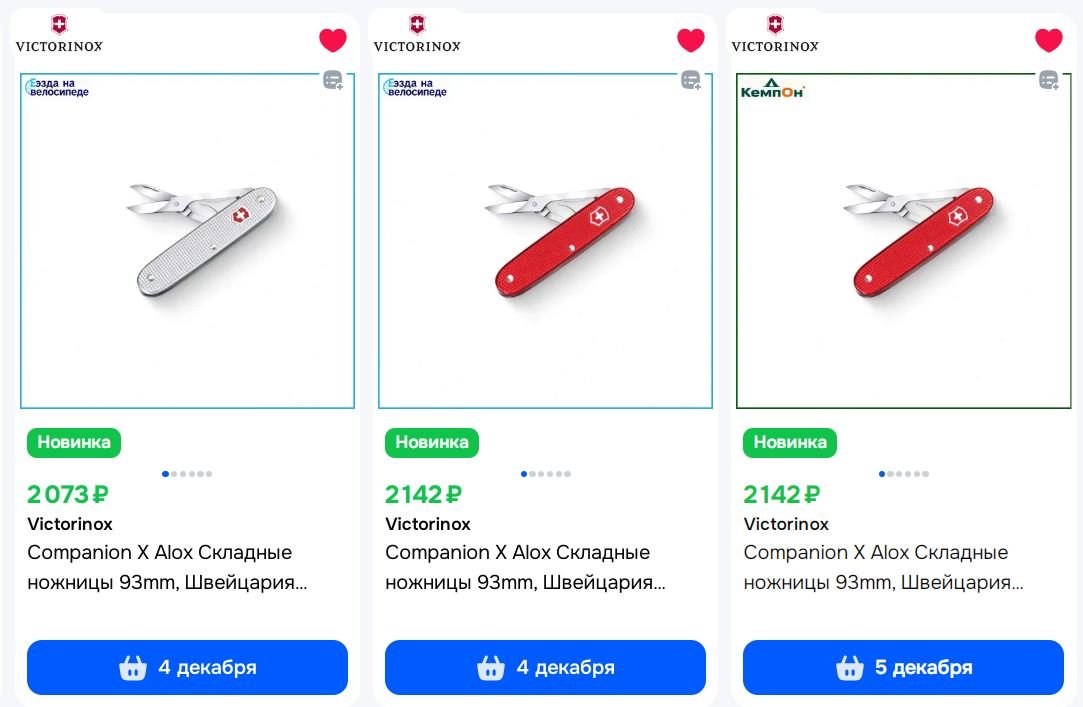Click compare icon on Кемпон knife card
The image size is (1083, 707).
[1049, 80]
